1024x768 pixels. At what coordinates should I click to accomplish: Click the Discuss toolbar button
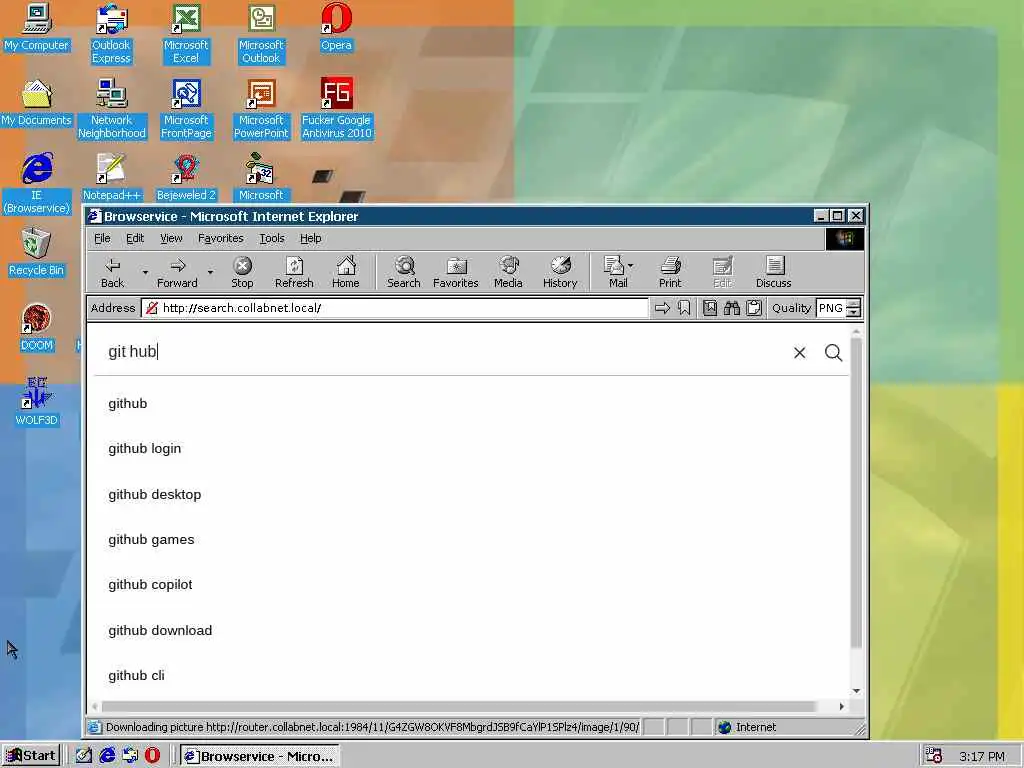(774, 272)
